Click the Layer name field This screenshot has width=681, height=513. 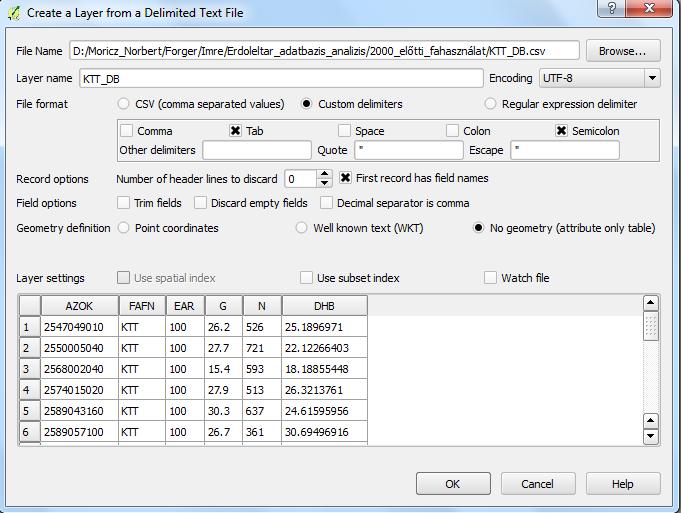coord(281,78)
